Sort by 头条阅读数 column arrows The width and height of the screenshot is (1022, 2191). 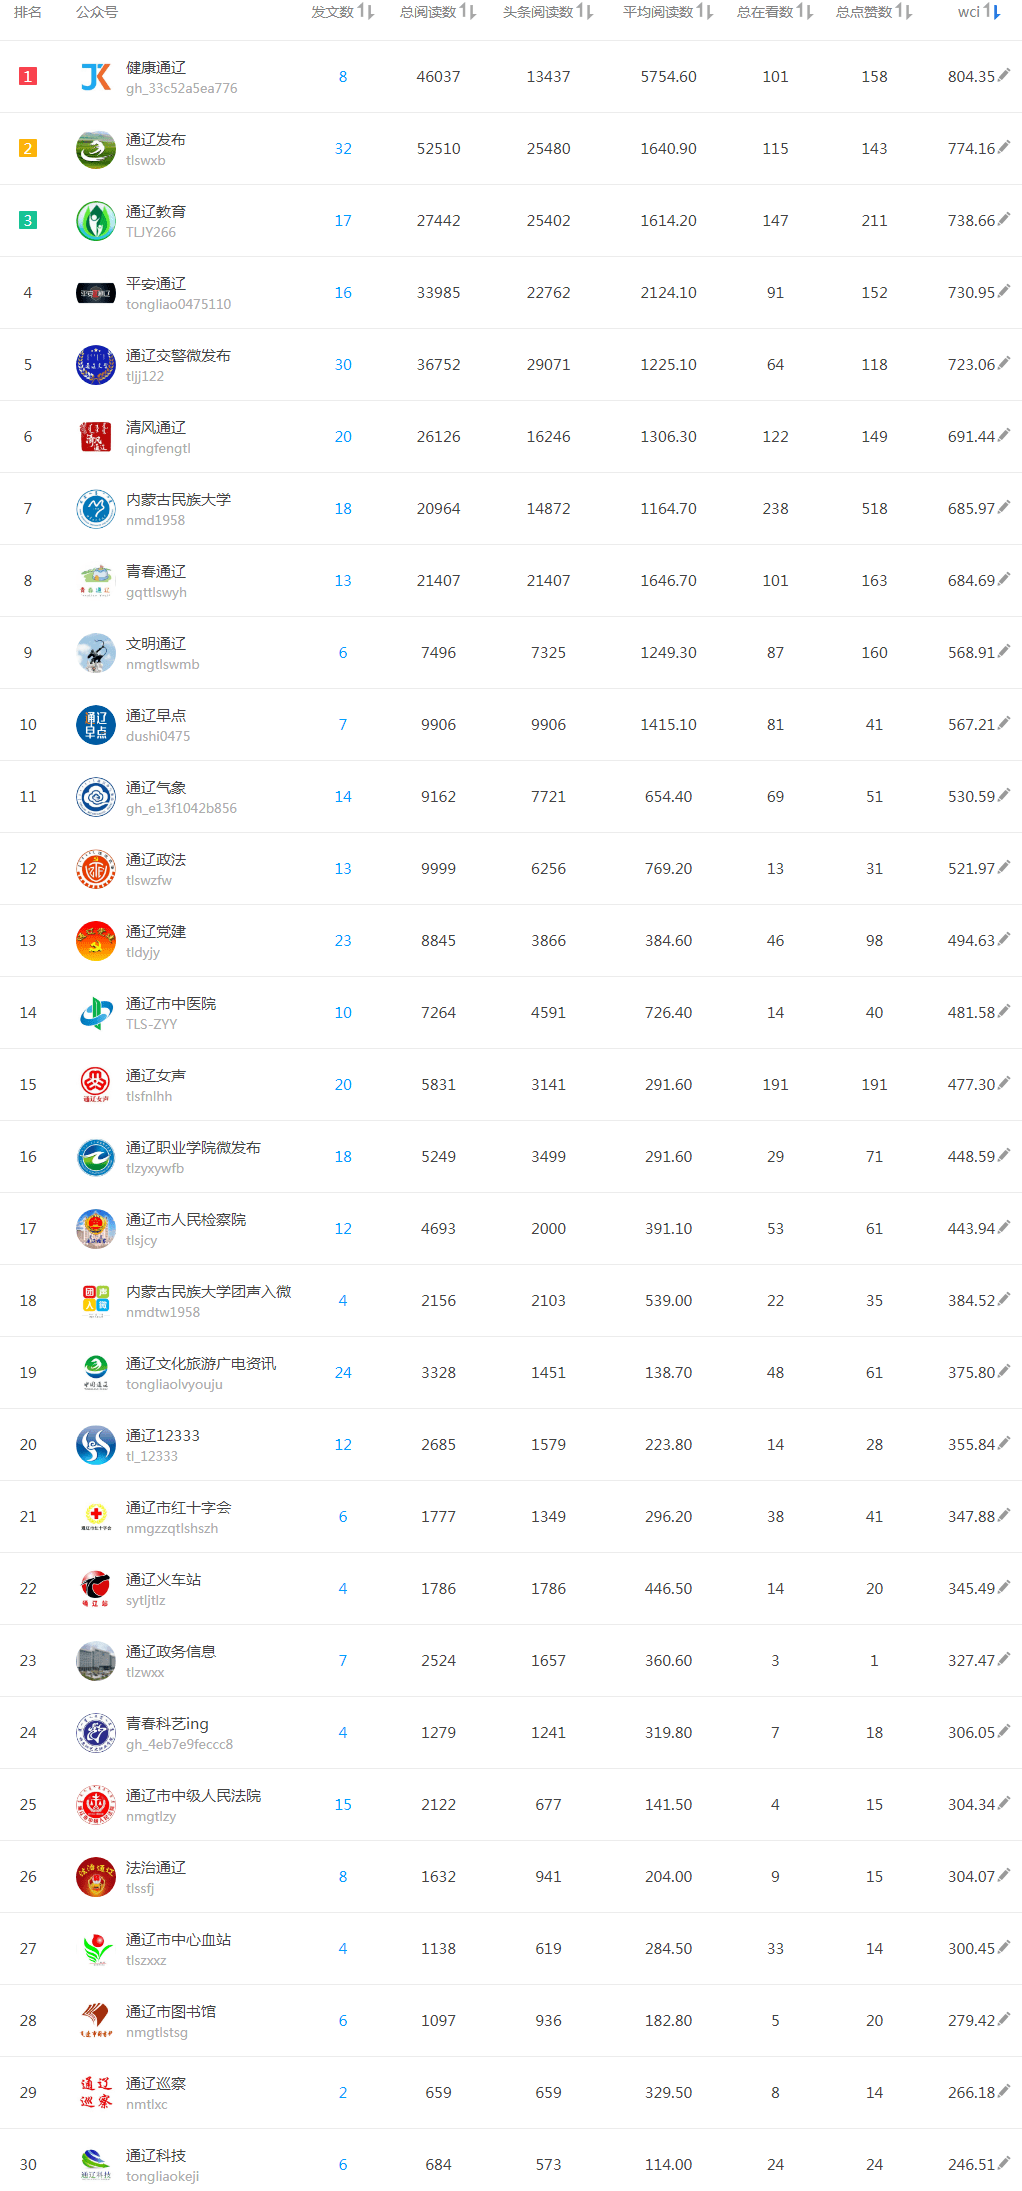click(x=585, y=12)
